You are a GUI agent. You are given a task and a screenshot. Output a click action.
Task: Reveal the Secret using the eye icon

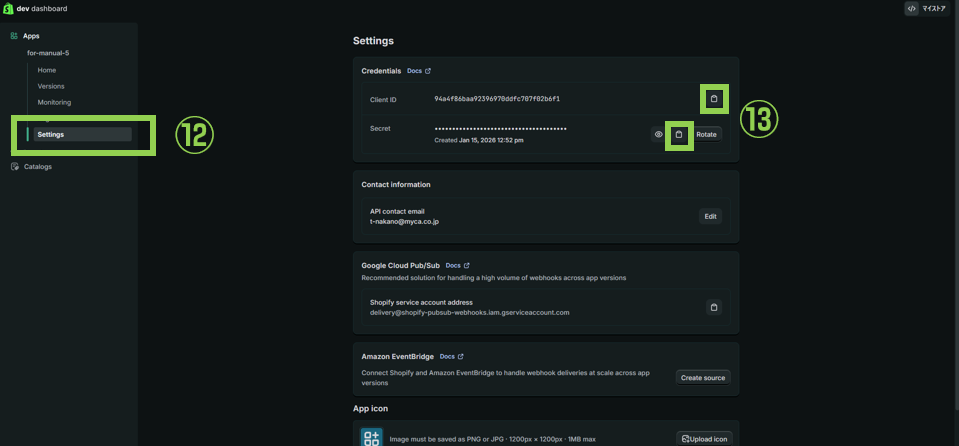click(658, 134)
